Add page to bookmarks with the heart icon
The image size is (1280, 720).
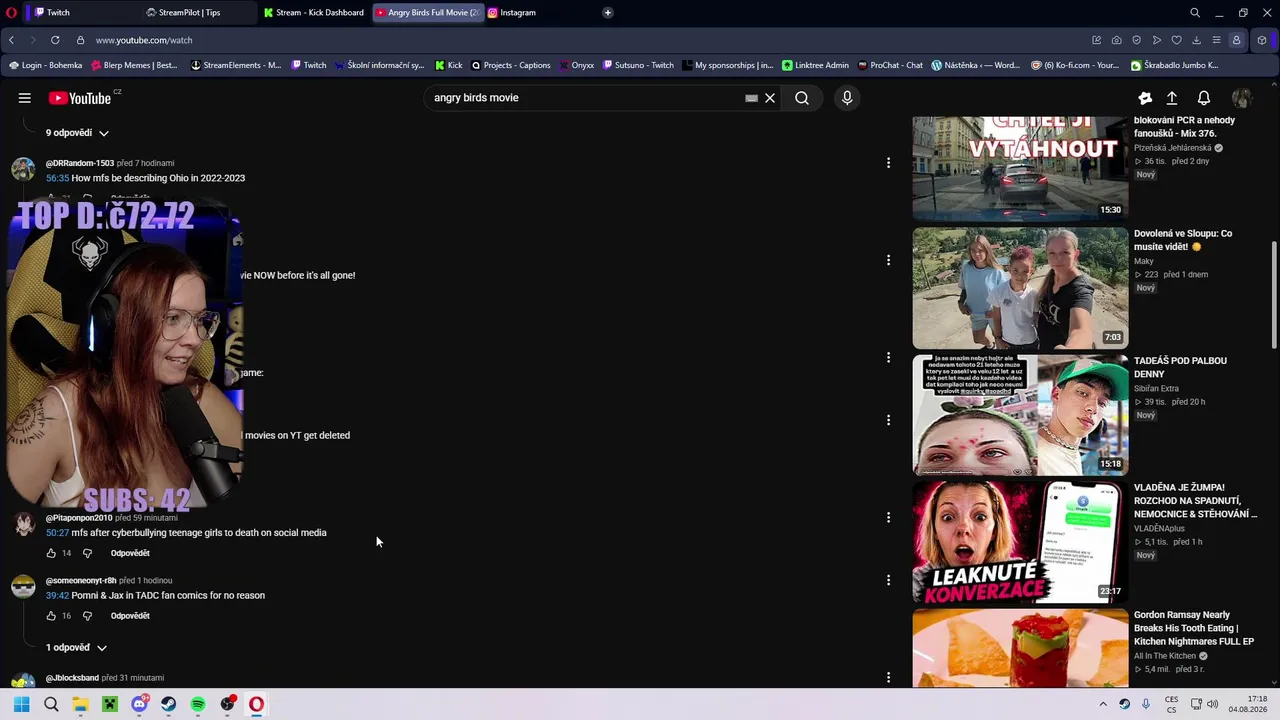pos(1177,40)
